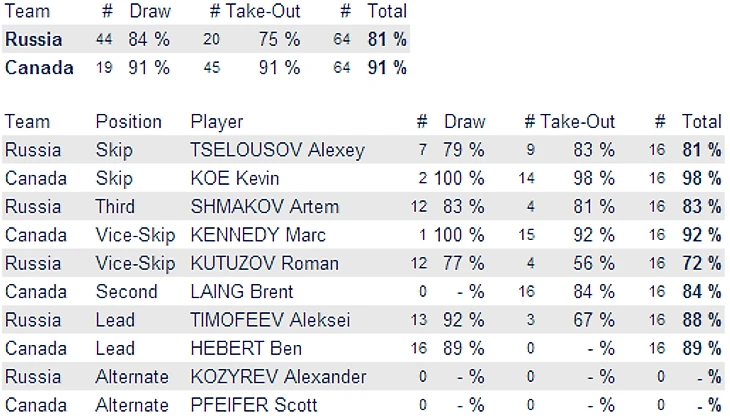Click player name HEBERT Ben
Image resolution: width=730 pixels, height=418 pixels.
[246, 349]
